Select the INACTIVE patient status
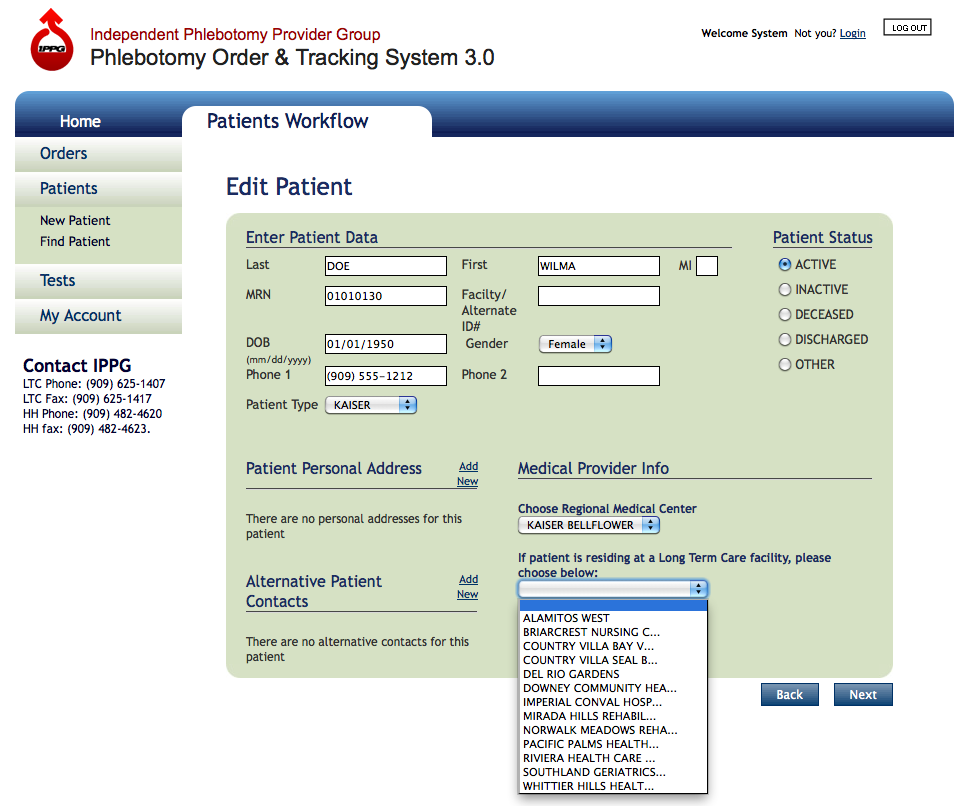 pos(785,290)
